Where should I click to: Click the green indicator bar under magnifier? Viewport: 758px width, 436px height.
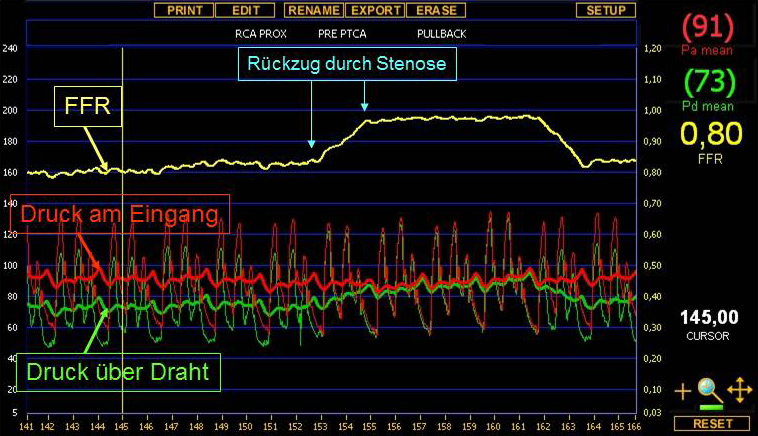coord(711,407)
